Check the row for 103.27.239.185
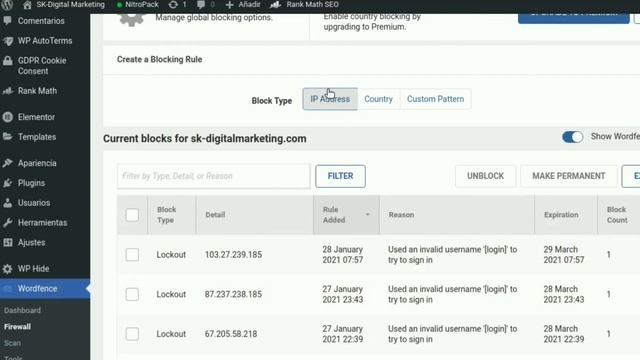 point(132,255)
